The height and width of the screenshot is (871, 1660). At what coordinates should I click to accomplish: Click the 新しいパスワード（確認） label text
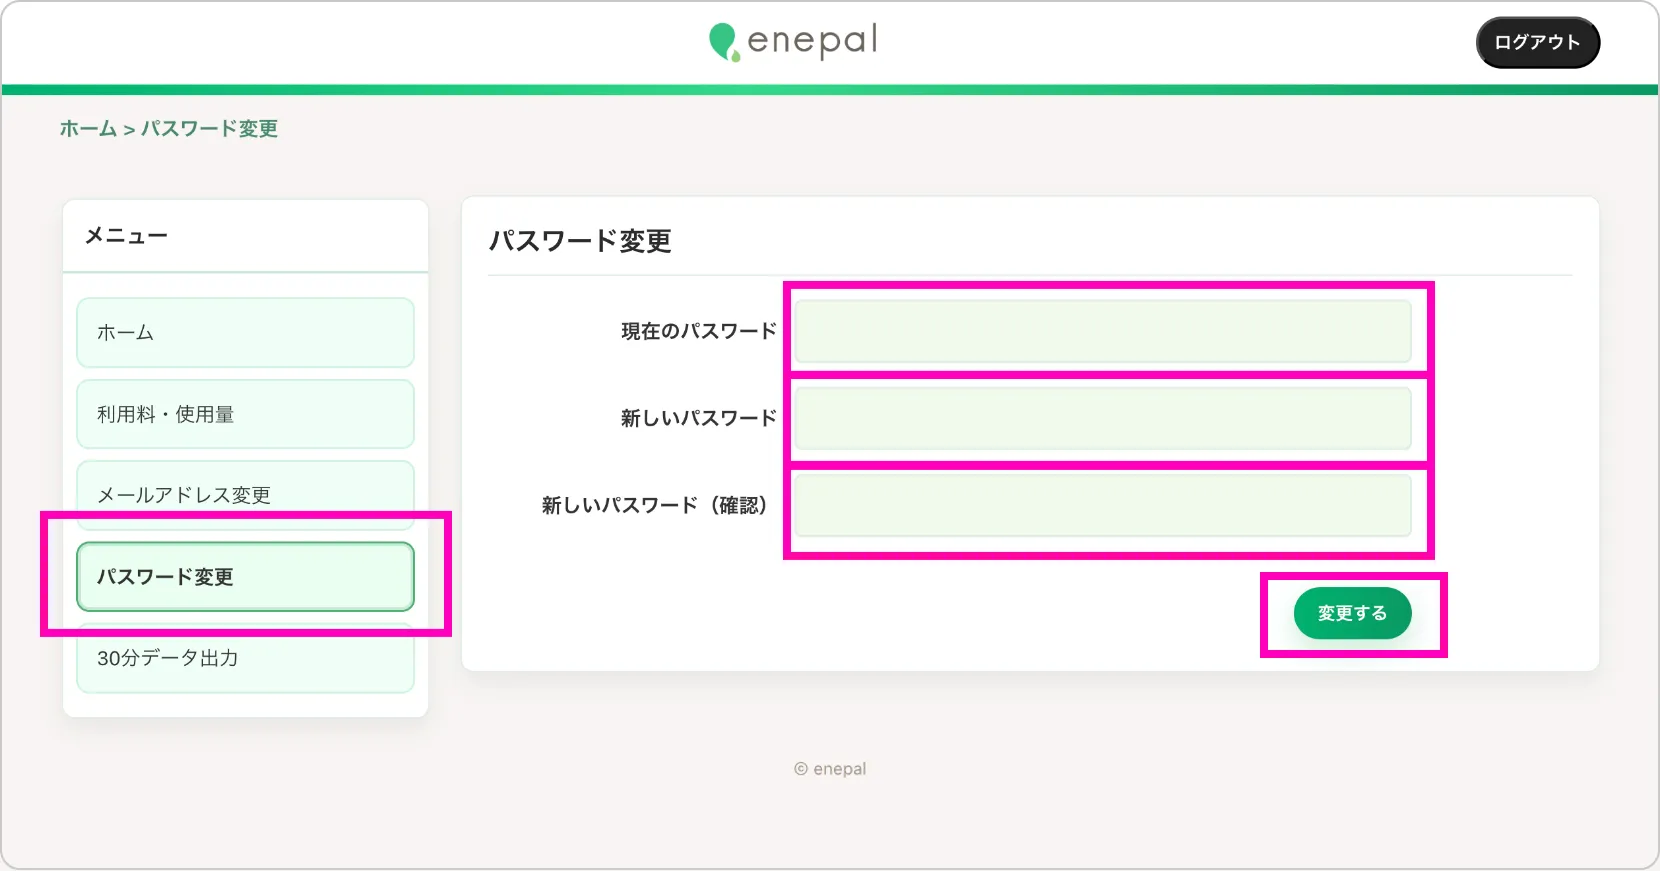[654, 505]
